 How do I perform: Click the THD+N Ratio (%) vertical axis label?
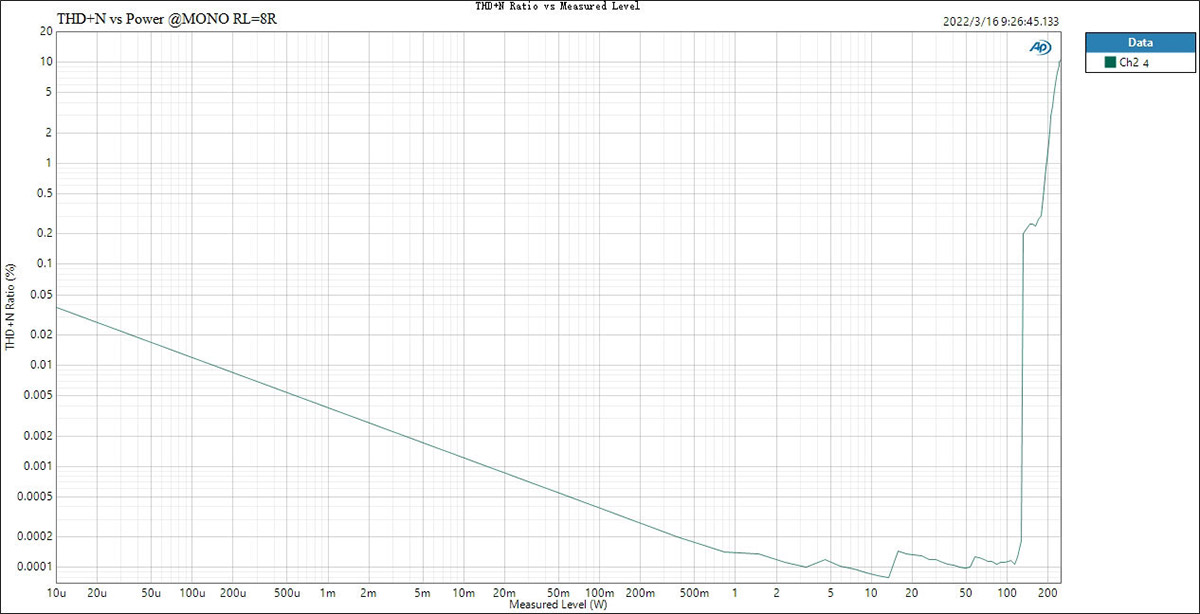(10, 306)
